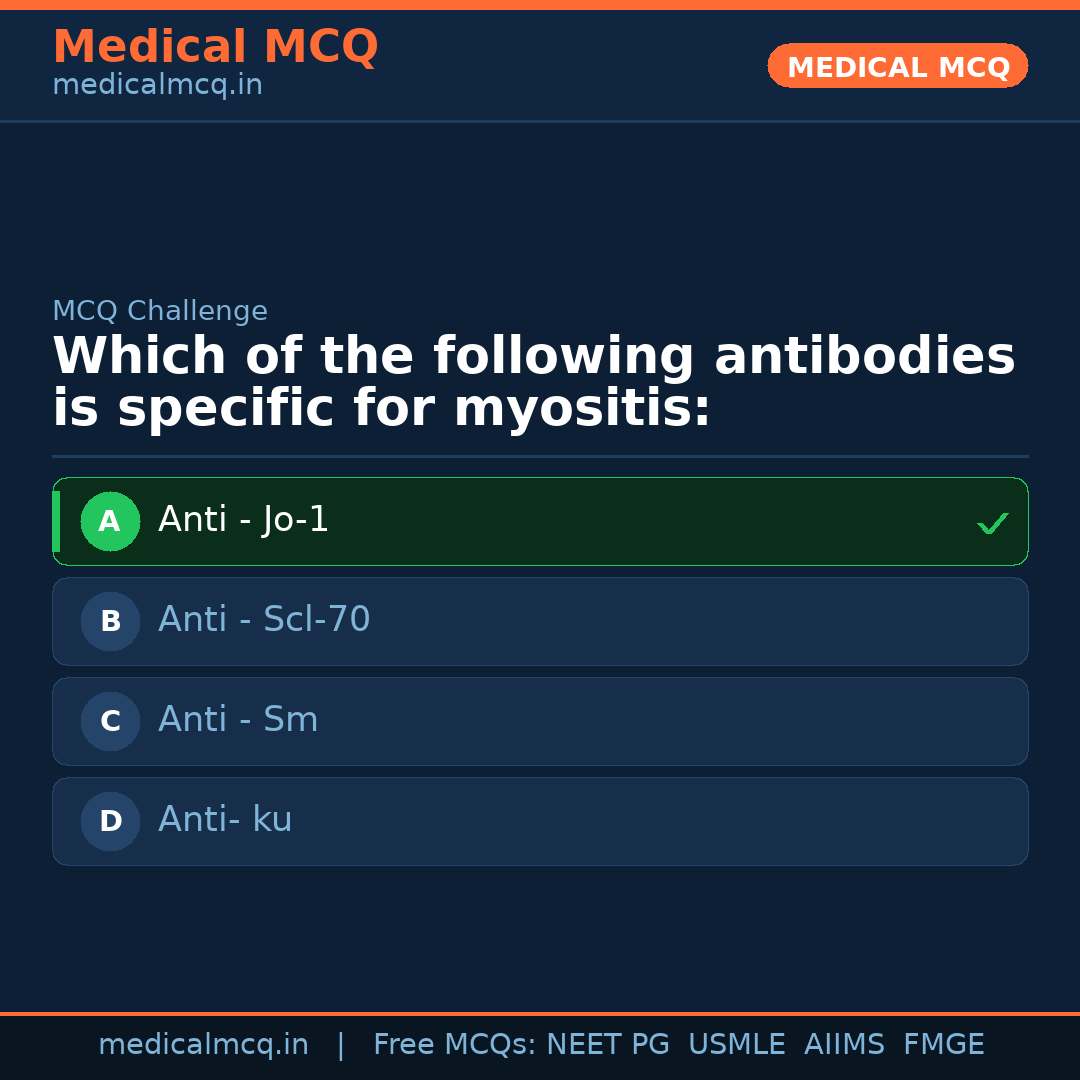Click the green circled letter A
The height and width of the screenshot is (1080, 1080).
pyautogui.click(x=110, y=521)
